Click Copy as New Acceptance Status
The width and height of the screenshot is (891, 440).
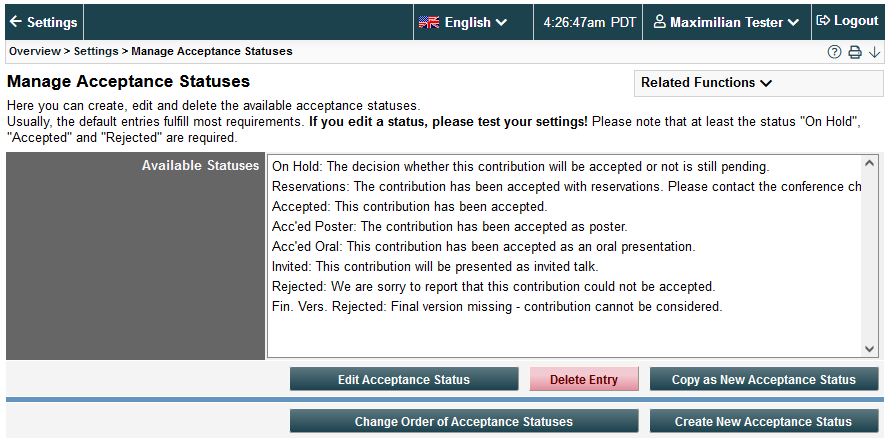tap(764, 379)
